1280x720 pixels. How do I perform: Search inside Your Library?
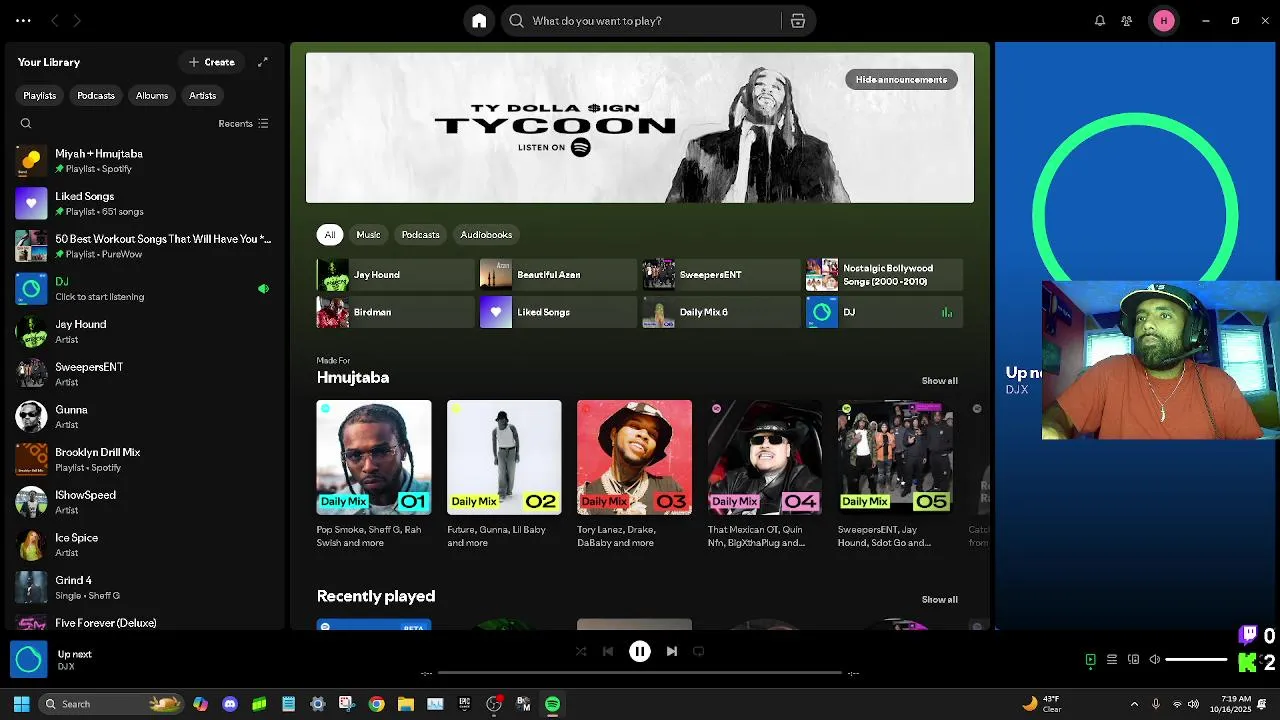pos(26,124)
